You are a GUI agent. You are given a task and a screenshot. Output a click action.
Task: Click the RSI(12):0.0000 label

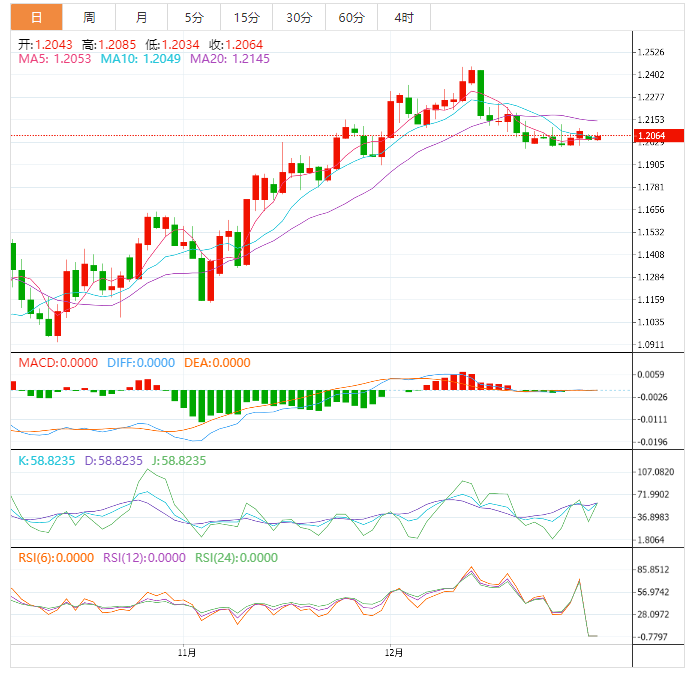[x=144, y=558]
